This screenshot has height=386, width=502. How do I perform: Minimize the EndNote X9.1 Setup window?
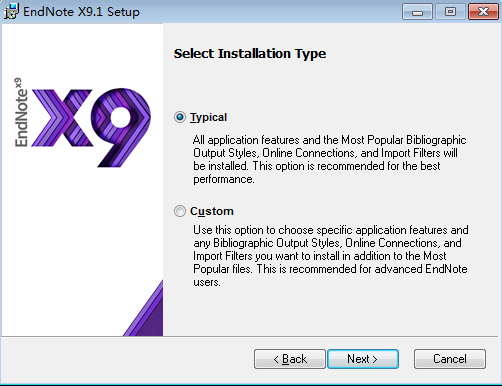(x=417, y=12)
